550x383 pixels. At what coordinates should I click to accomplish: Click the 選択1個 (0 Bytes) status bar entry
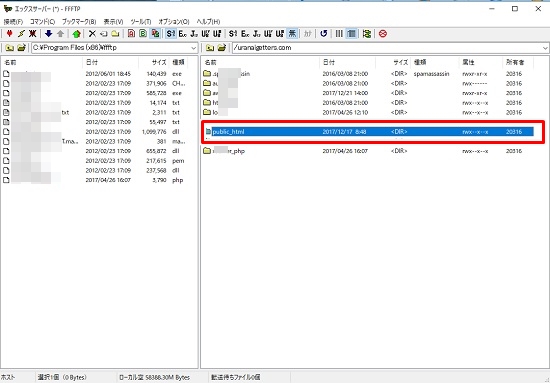point(62,378)
